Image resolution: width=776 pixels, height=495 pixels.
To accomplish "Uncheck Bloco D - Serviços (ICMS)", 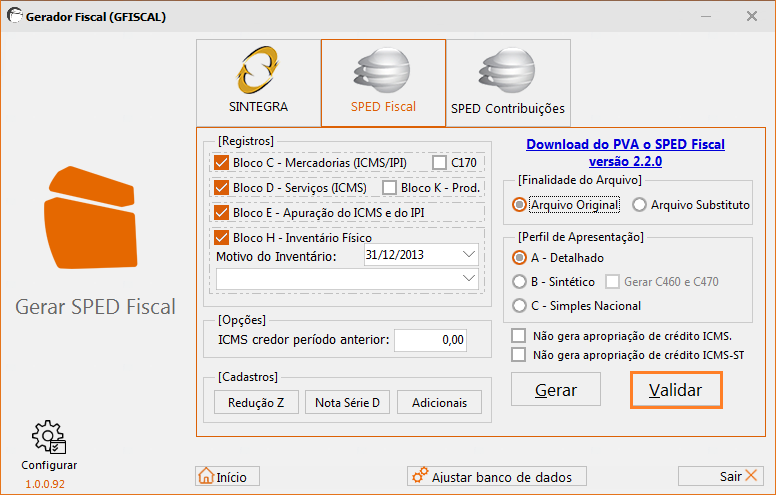I will click(221, 188).
